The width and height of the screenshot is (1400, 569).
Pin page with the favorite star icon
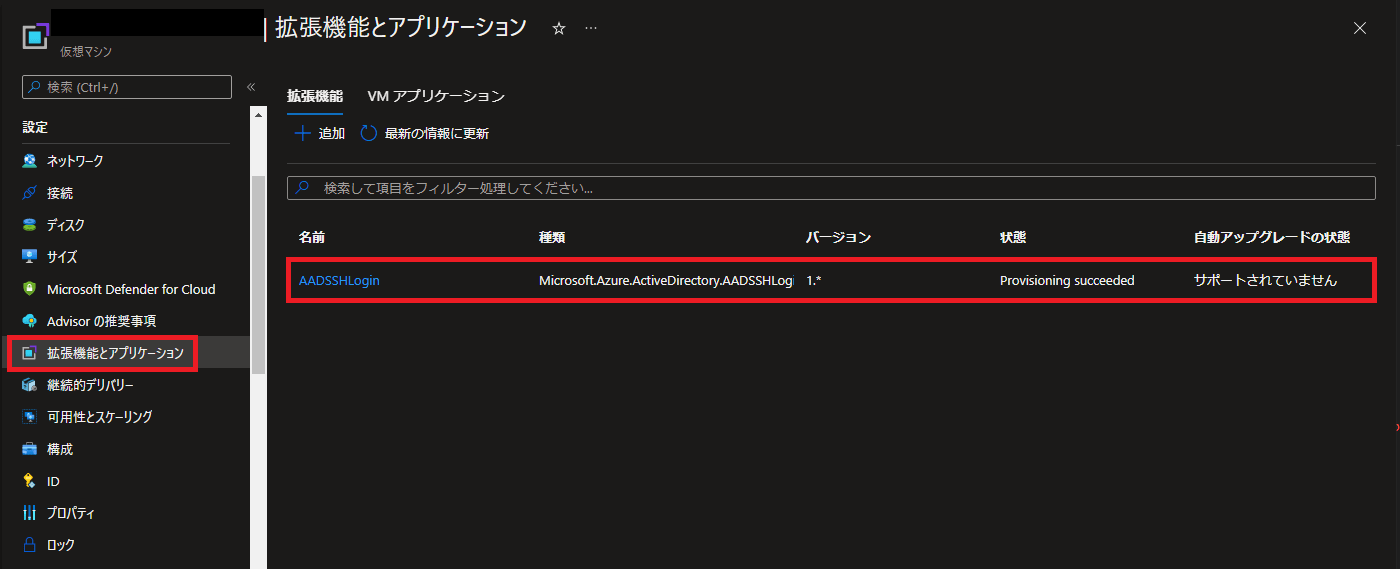(x=559, y=28)
